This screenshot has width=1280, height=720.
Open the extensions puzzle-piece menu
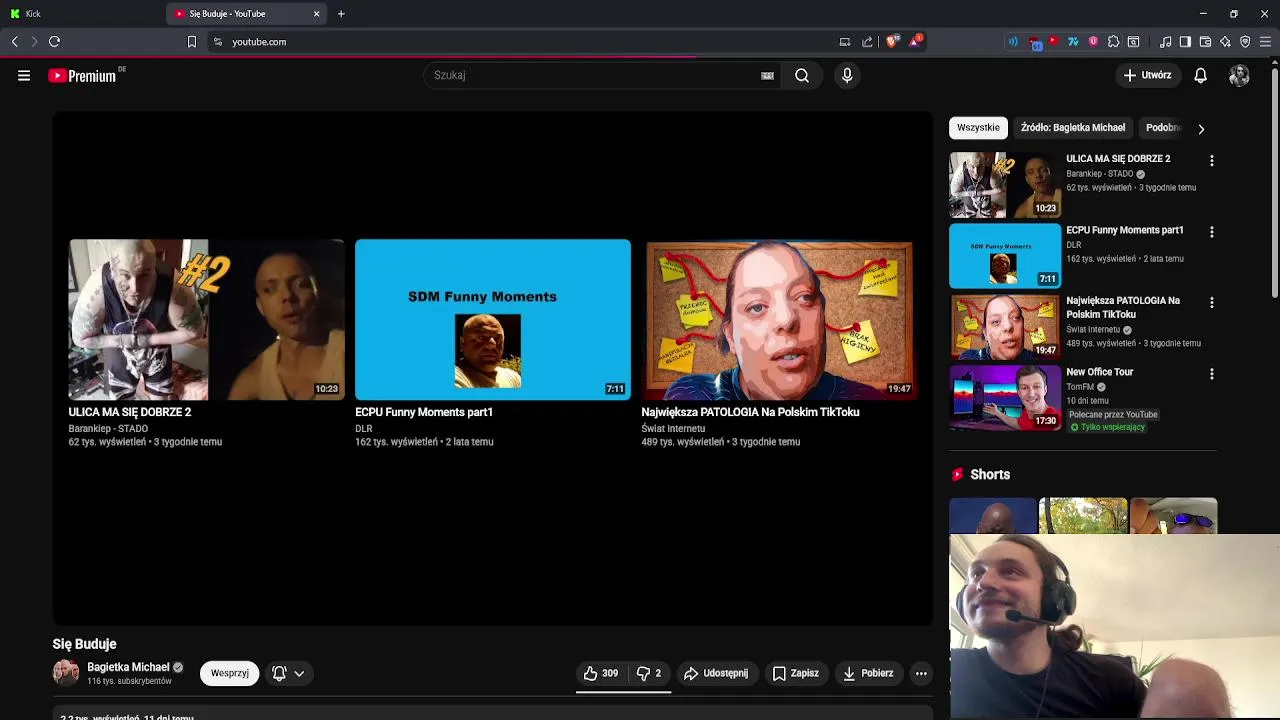click(x=1113, y=42)
